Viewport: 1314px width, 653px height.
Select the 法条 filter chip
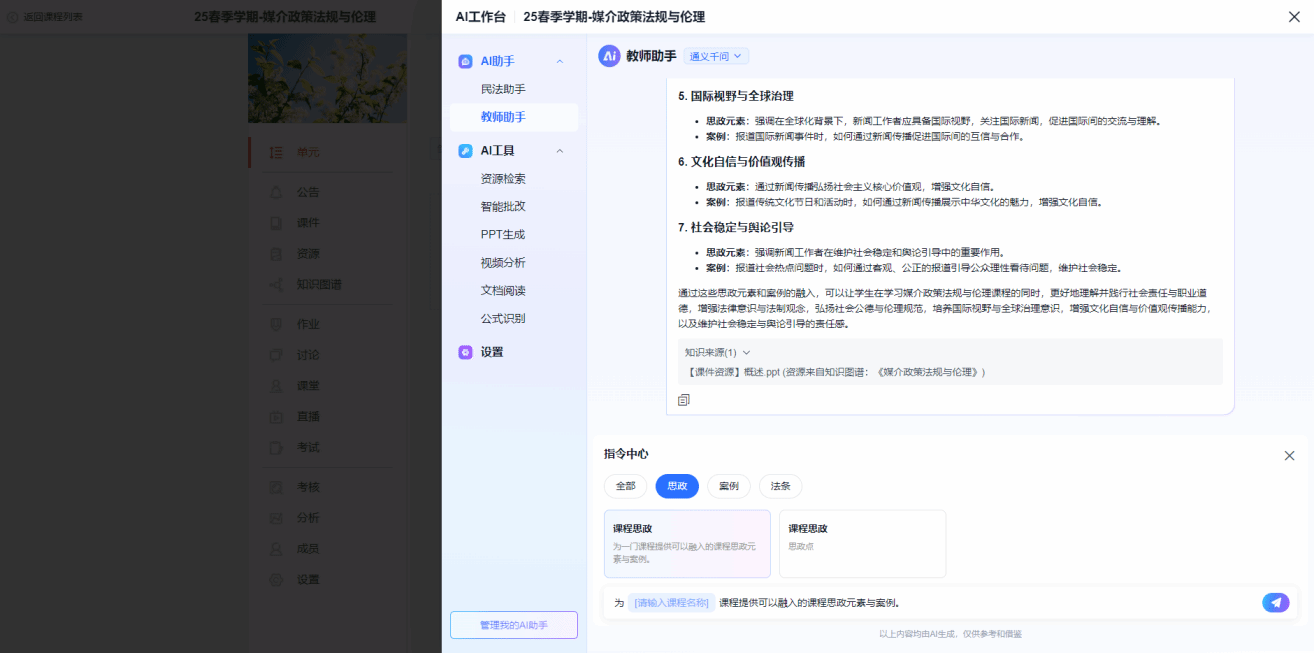pyautogui.click(x=780, y=486)
